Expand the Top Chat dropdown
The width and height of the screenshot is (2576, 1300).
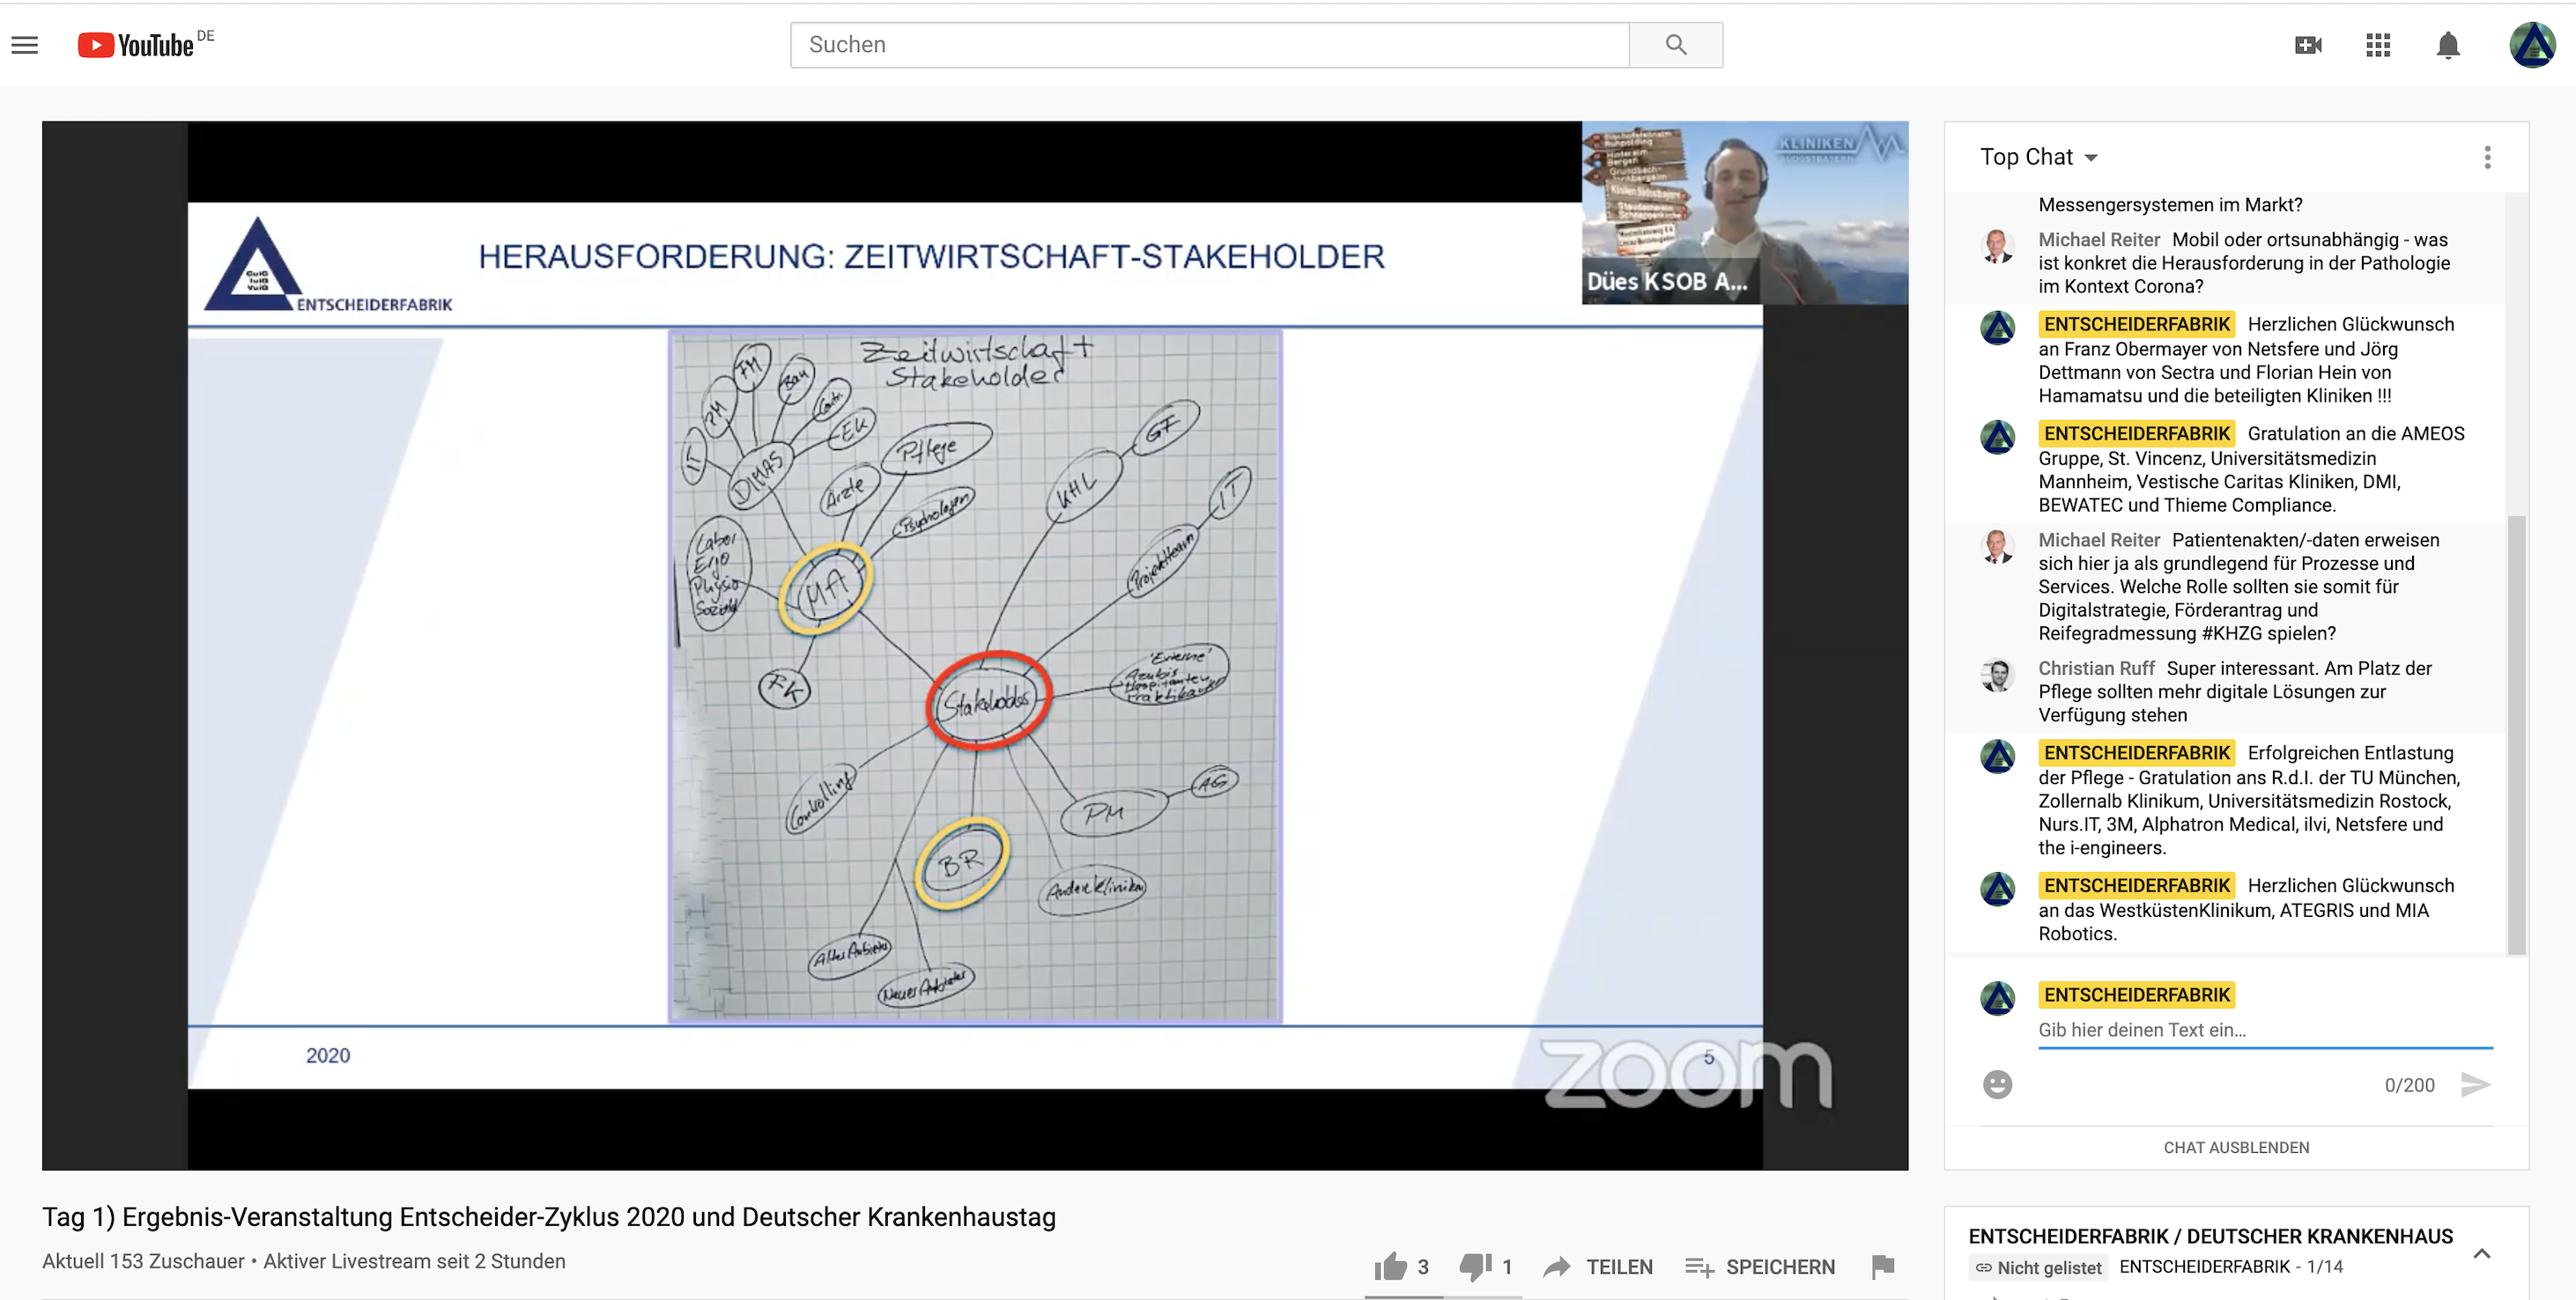[x=2039, y=157]
